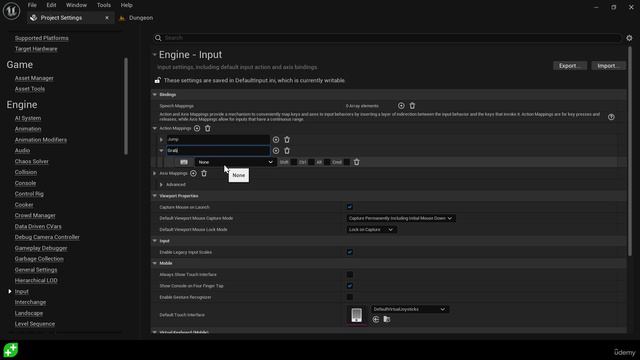Open the Help menu
This screenshot has width=640, height=360.
tap(127, 5)
